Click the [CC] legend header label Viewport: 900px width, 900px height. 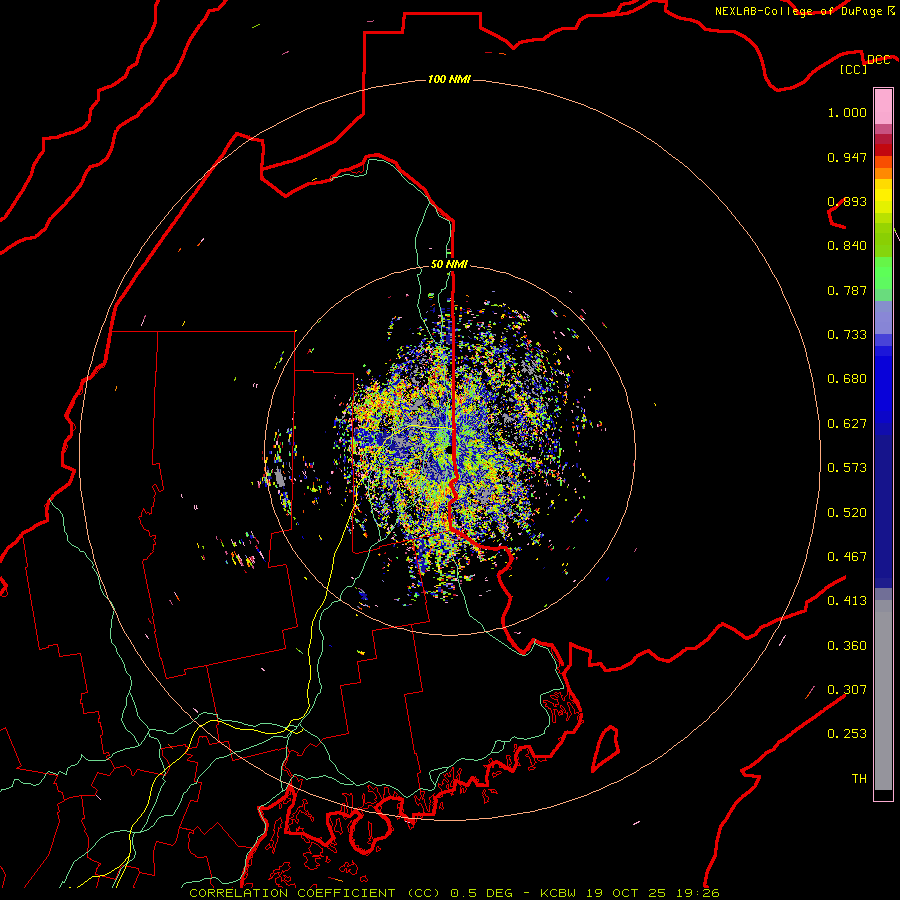pos(854,69)
